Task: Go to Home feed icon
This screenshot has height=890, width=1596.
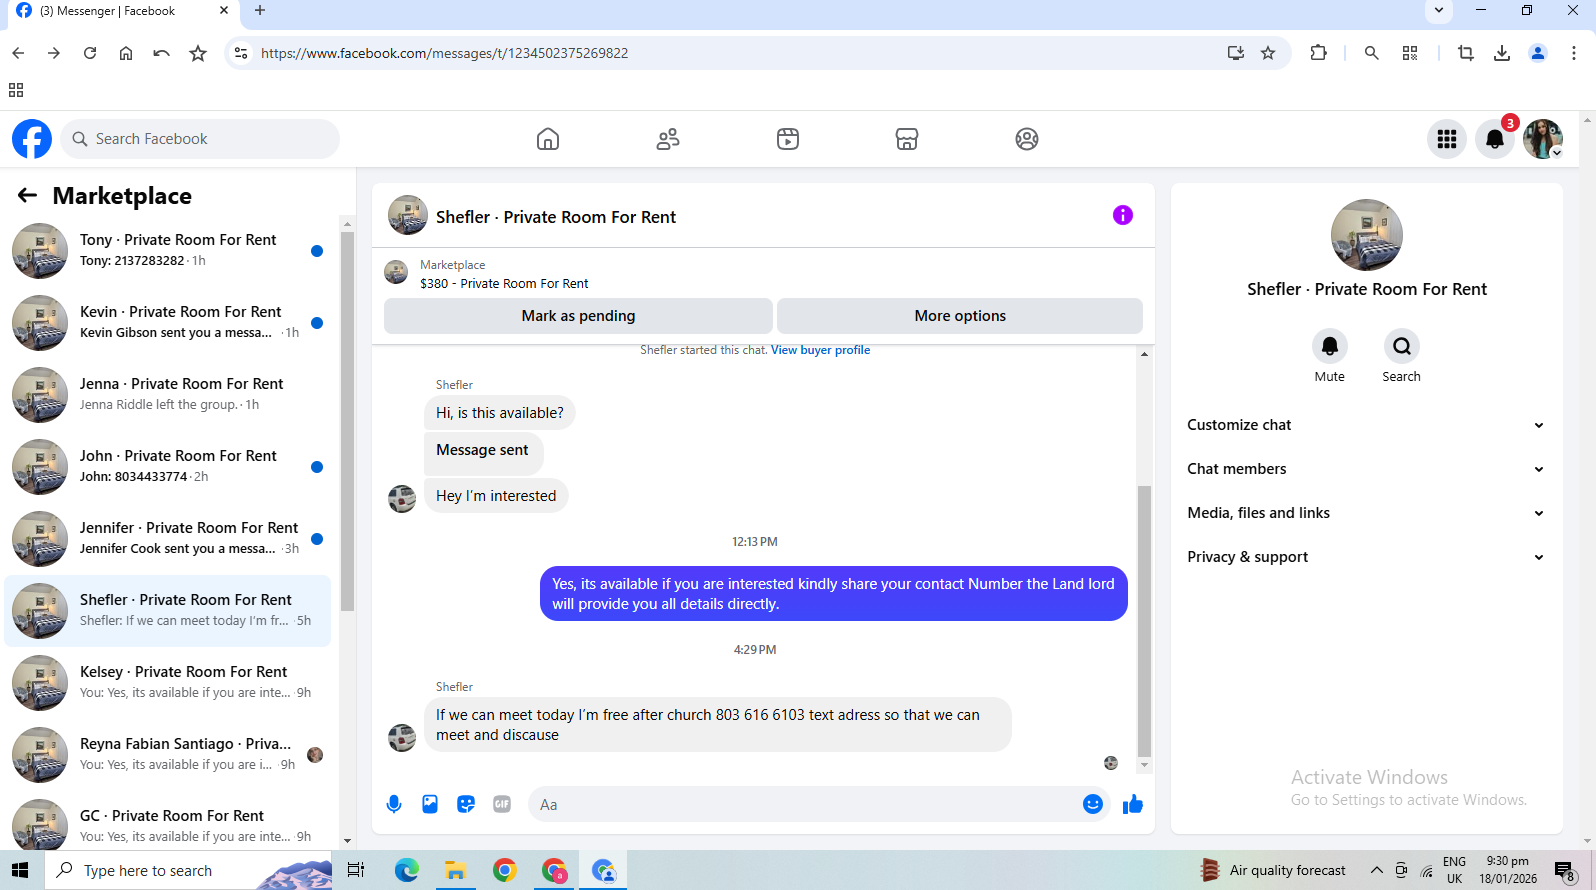Action: click(548, 139)
